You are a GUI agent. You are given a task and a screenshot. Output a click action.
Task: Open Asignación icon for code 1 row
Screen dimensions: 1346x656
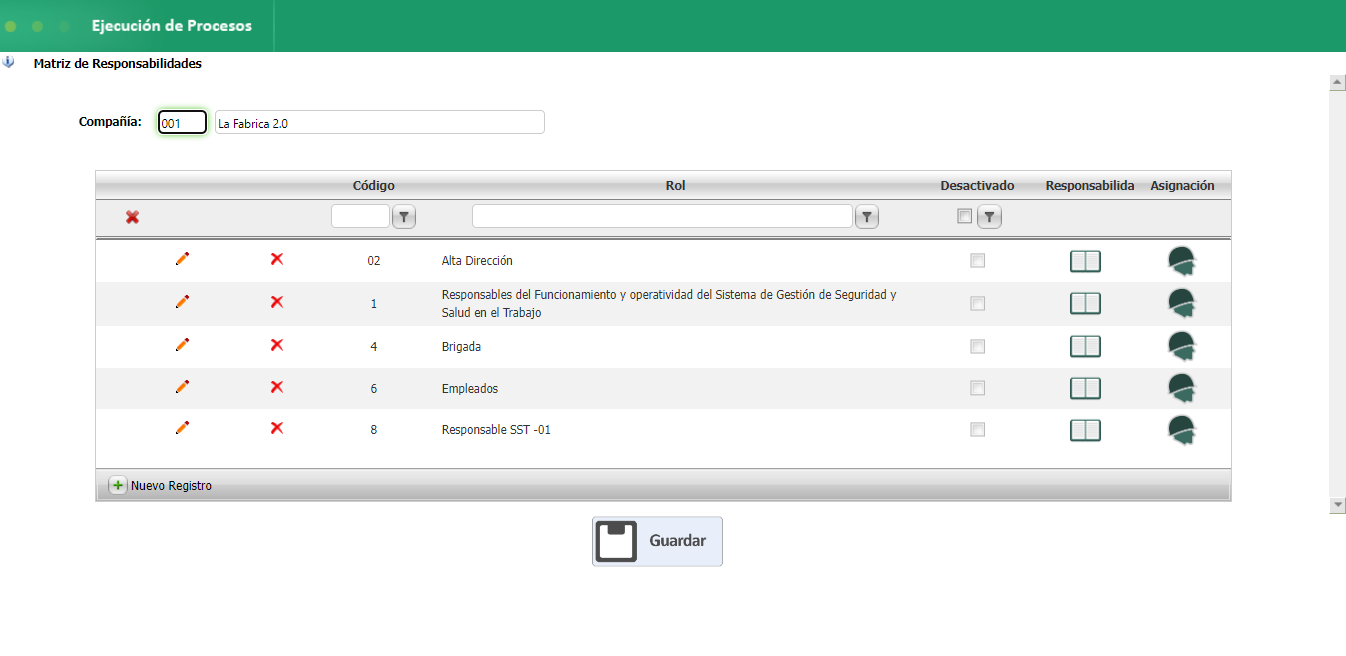click(x=1182, y=303)
